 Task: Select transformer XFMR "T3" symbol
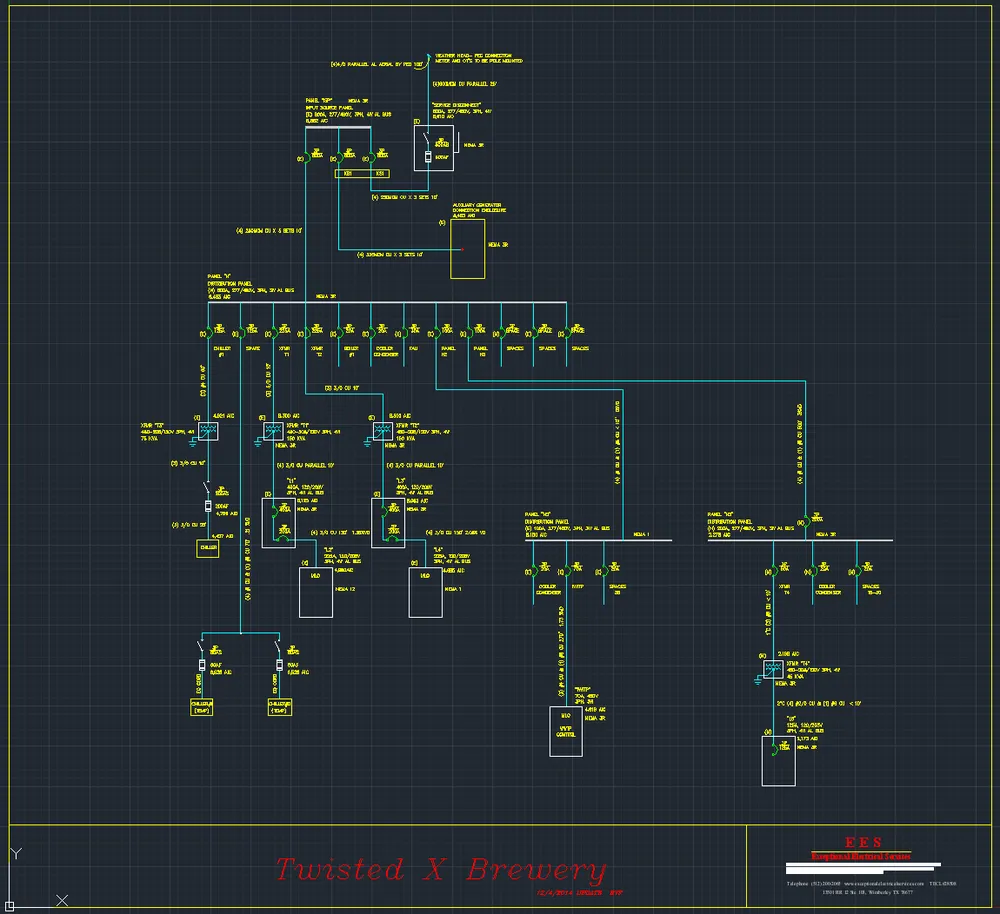point(208,431)
